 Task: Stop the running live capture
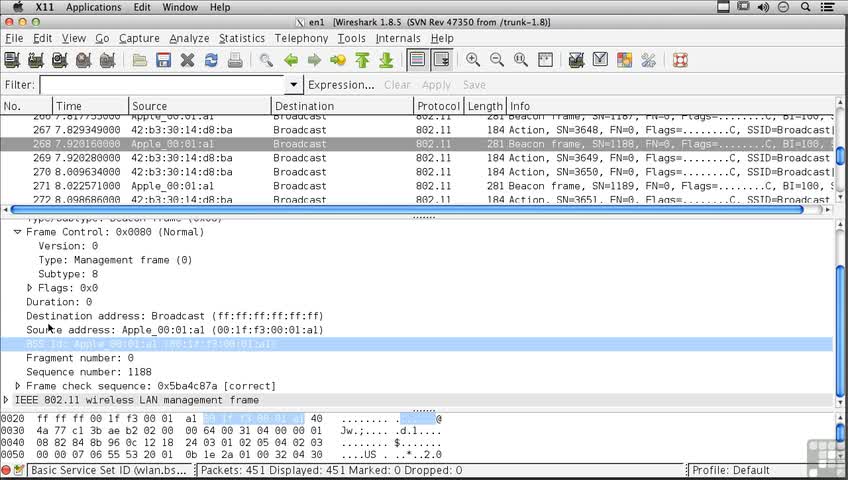83,60
